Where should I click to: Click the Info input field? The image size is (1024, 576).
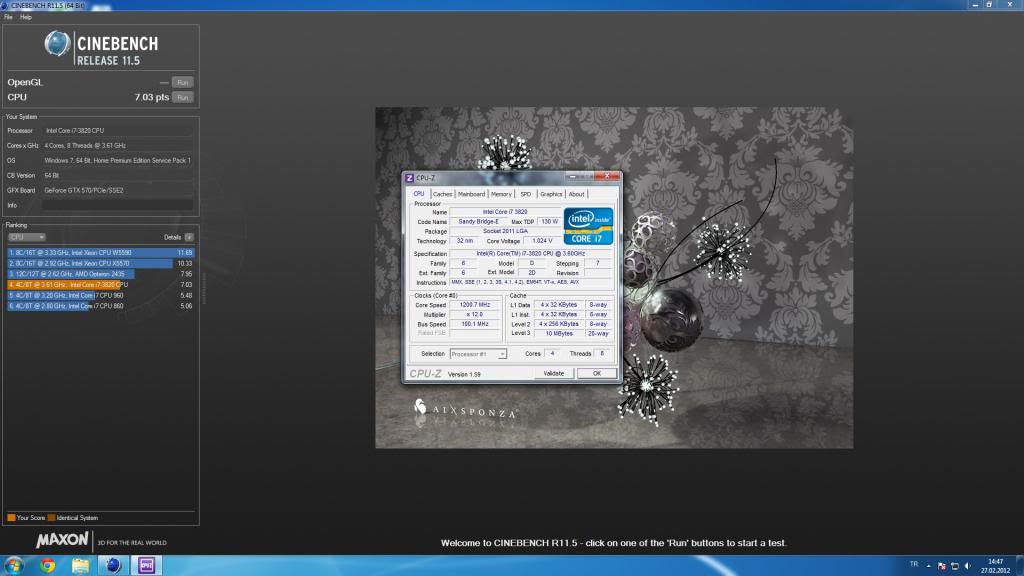coord(118,205)
